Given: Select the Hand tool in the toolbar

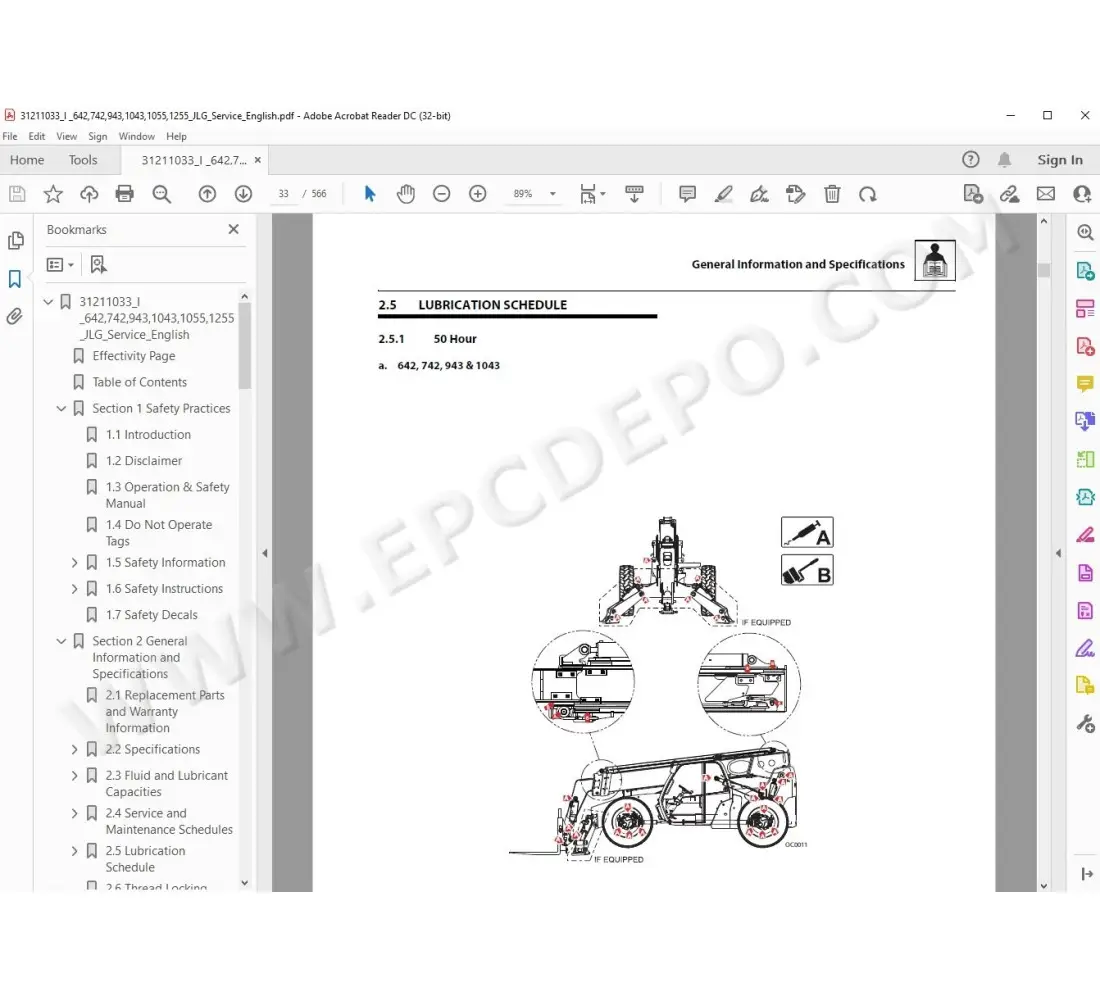Looking at the screenshot, I should point(406,193).
